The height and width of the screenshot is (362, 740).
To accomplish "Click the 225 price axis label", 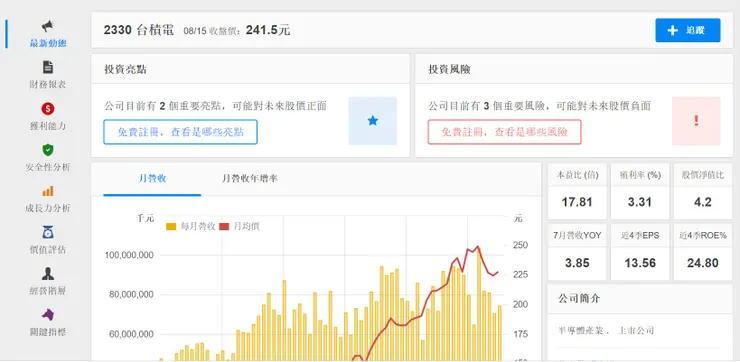I will pyautogui.click(x=520, y=275).
